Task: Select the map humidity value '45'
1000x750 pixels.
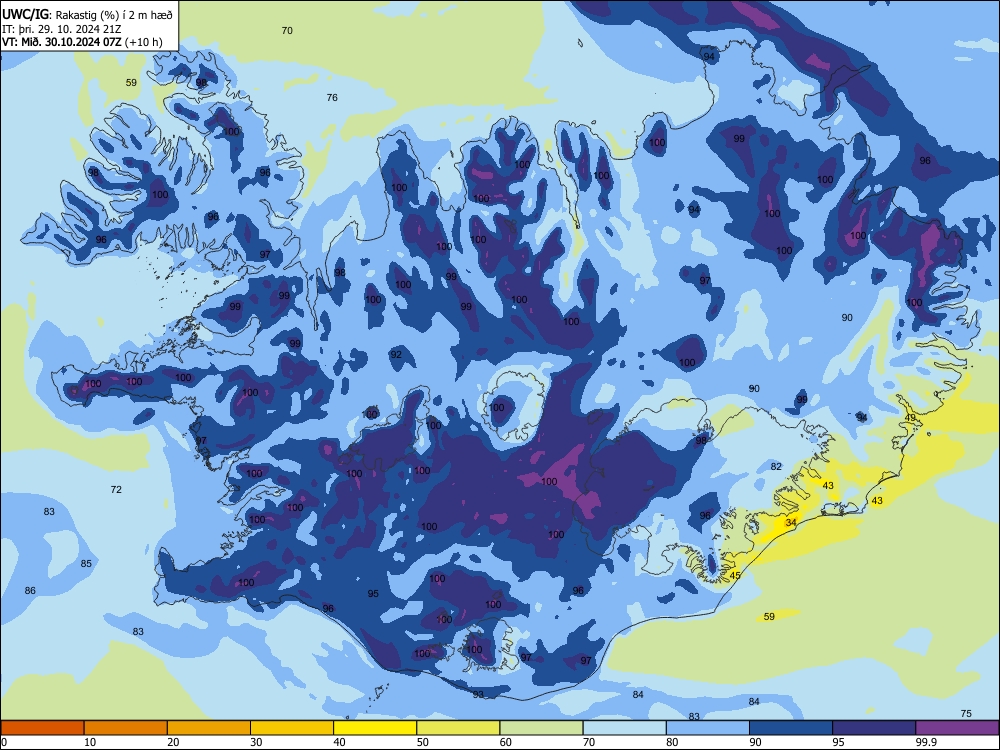Action: click(735, 575)
